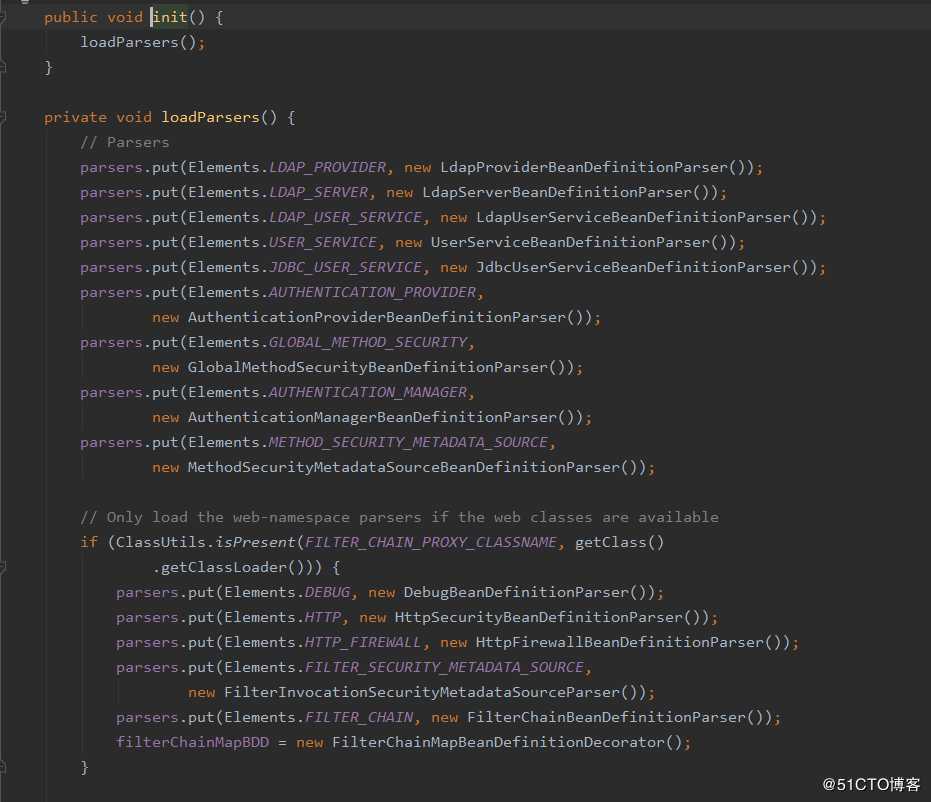This screenshot has width=931, height=802.
Task: Click UserServiceBeanDefinitionParser class name
Action: (x=570, y=242)
